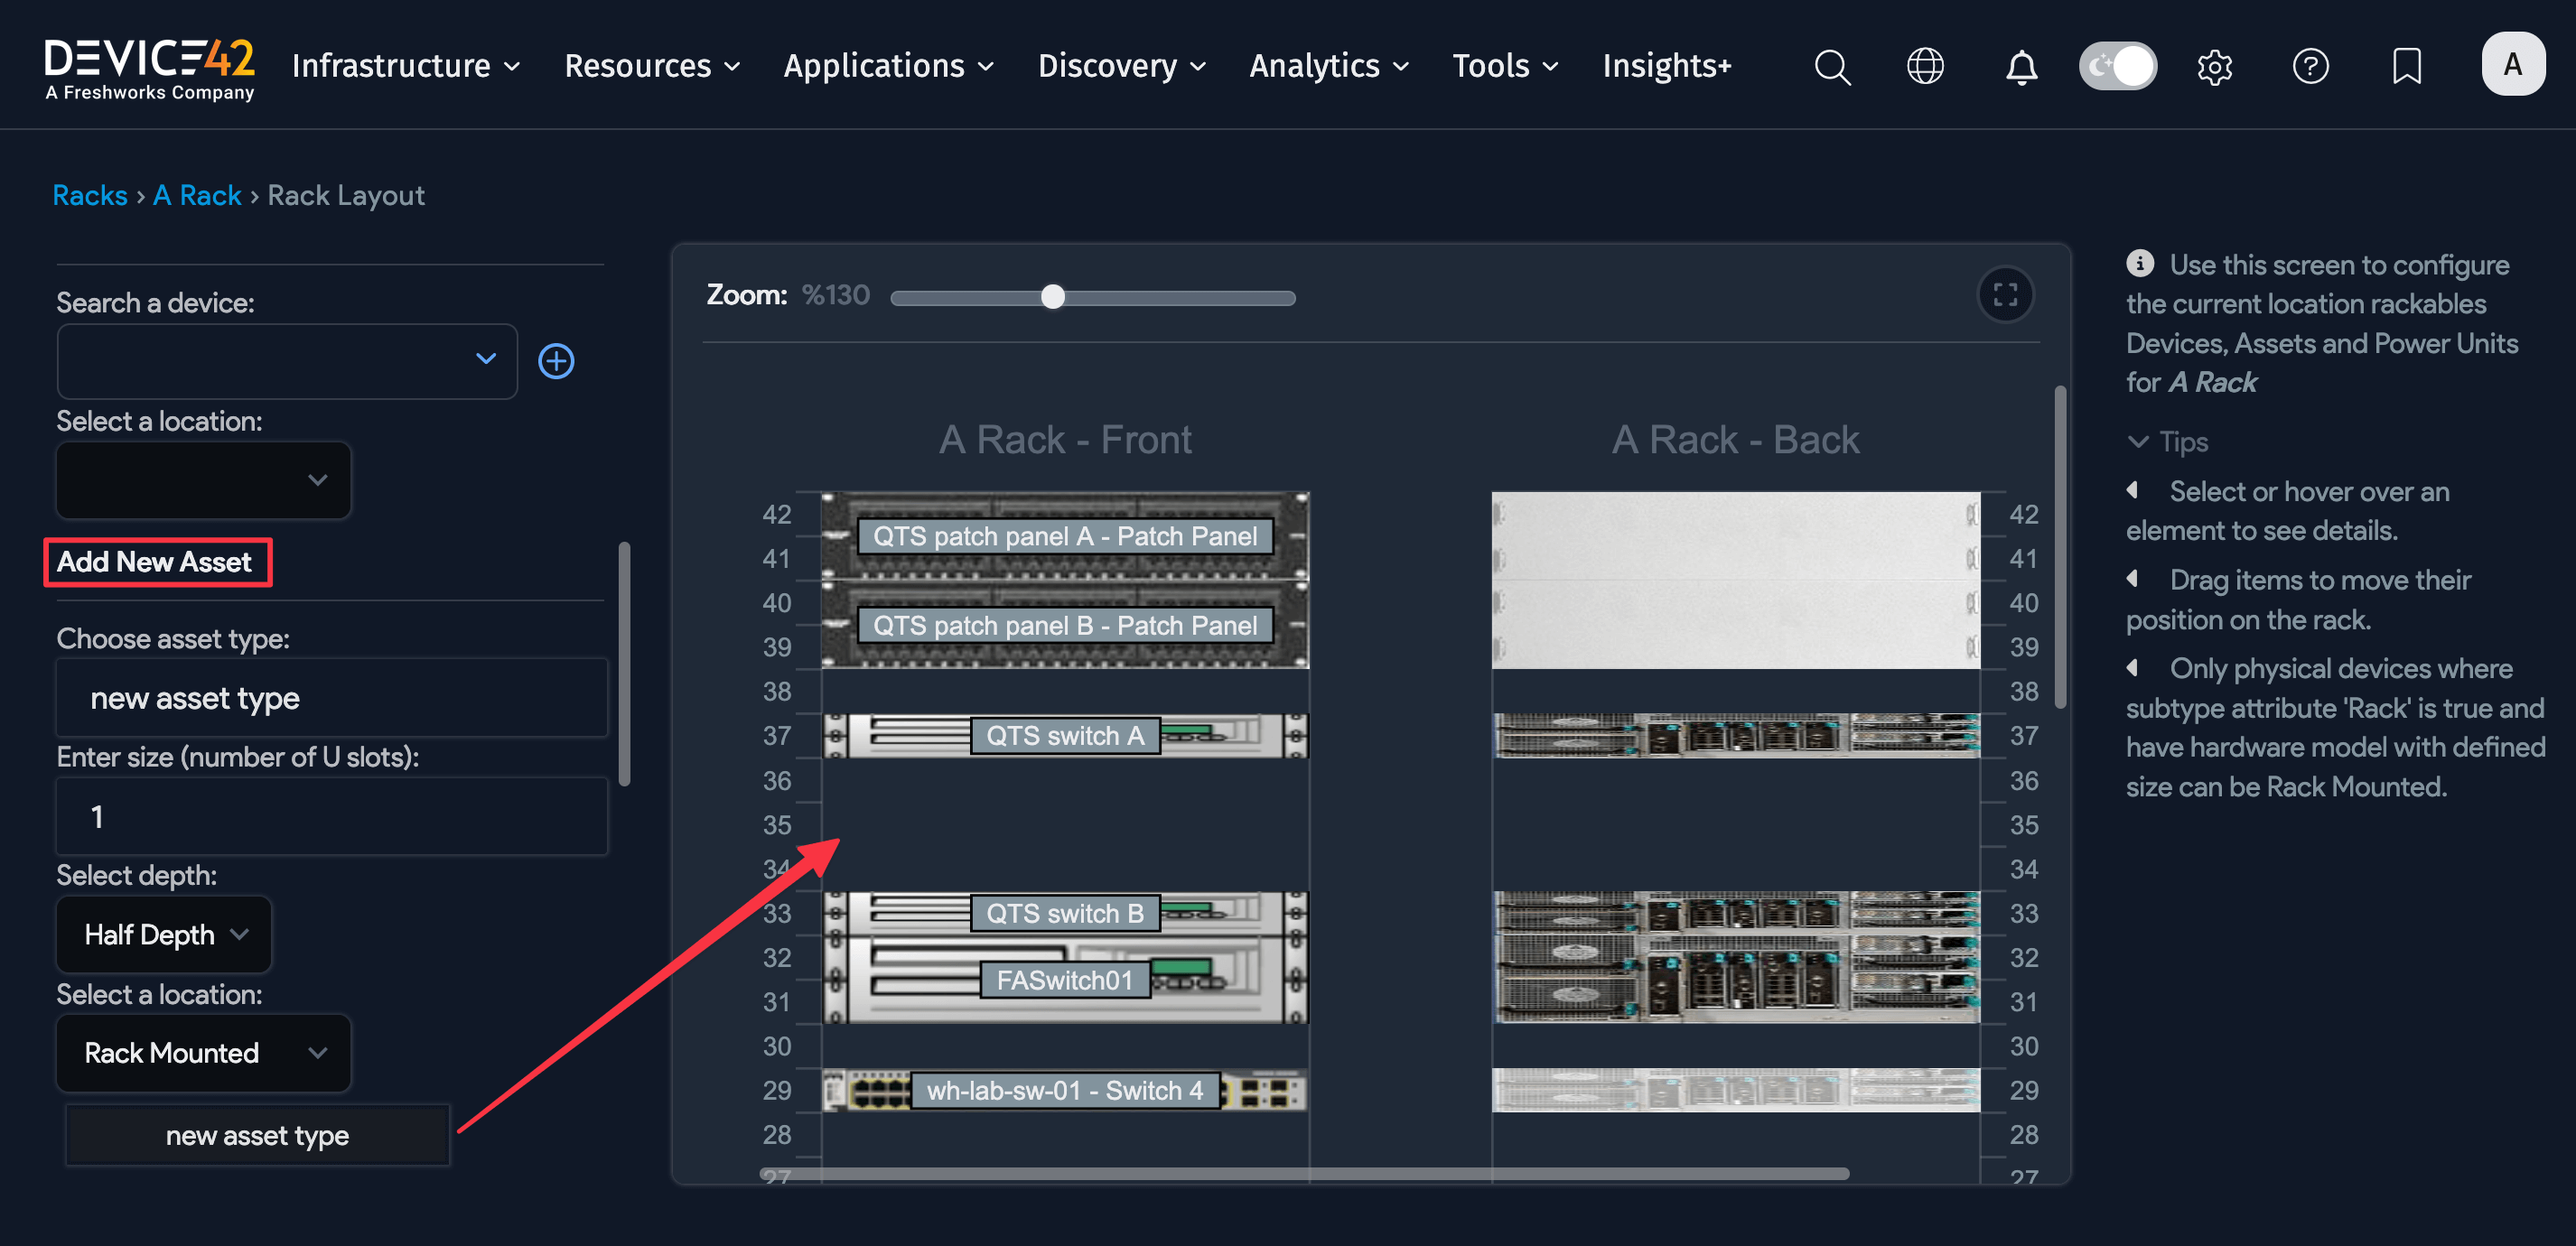Open saved bookmarks icon
Image resolution: width=2576 pixels, height=1246 pixels.
tap(2406, 66)
